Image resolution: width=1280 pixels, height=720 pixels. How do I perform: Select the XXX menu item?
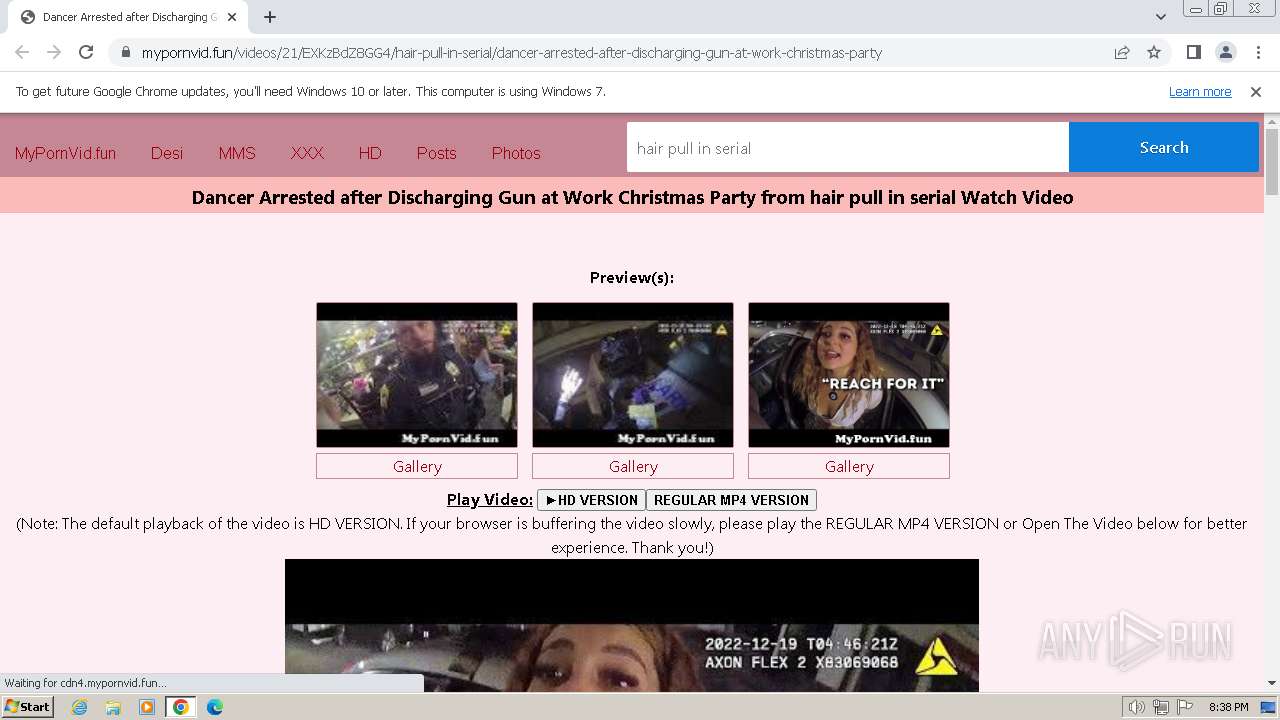[x=307, y=153]
